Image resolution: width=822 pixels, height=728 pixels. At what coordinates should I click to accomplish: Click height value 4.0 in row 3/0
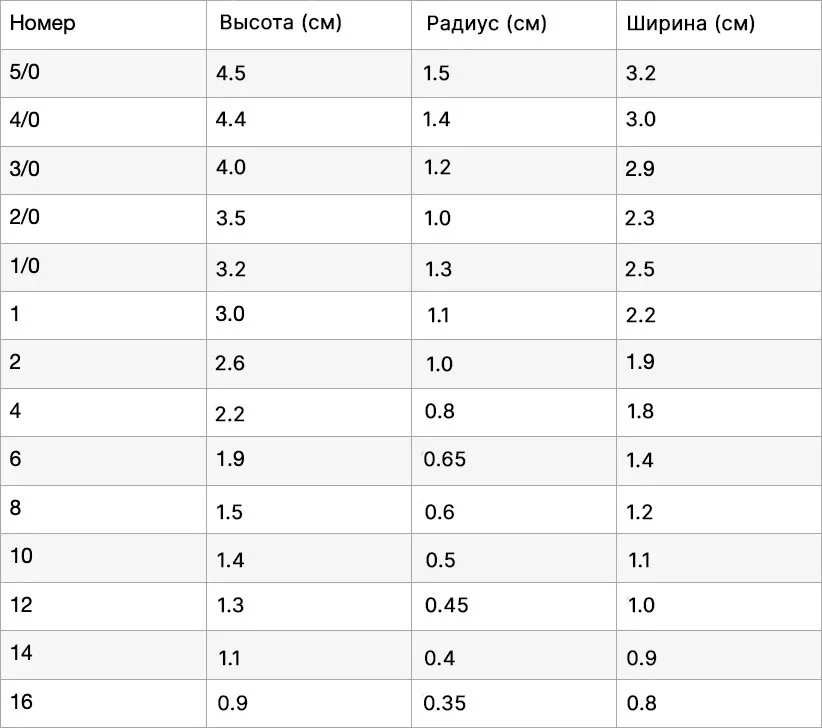click(x=231, y=168)
